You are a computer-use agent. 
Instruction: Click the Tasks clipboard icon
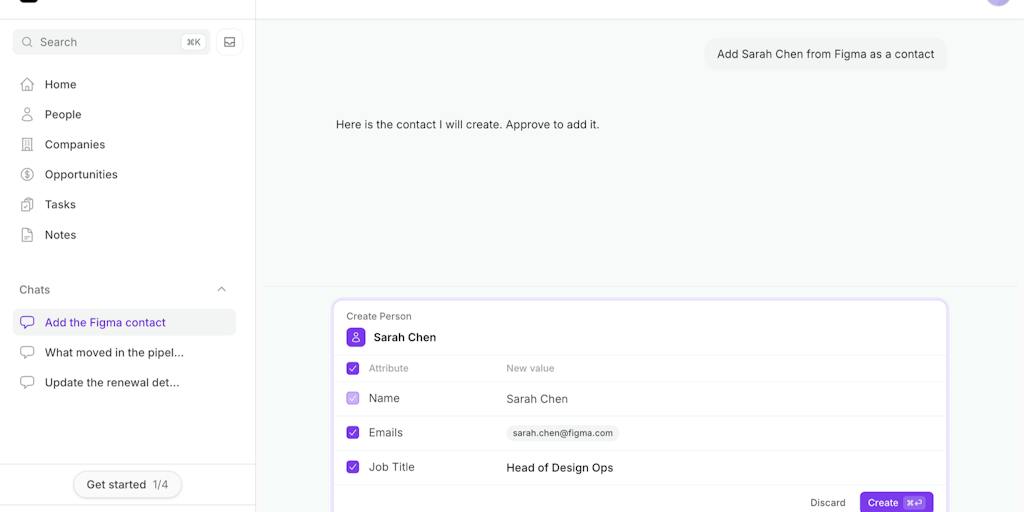(27, 204)
